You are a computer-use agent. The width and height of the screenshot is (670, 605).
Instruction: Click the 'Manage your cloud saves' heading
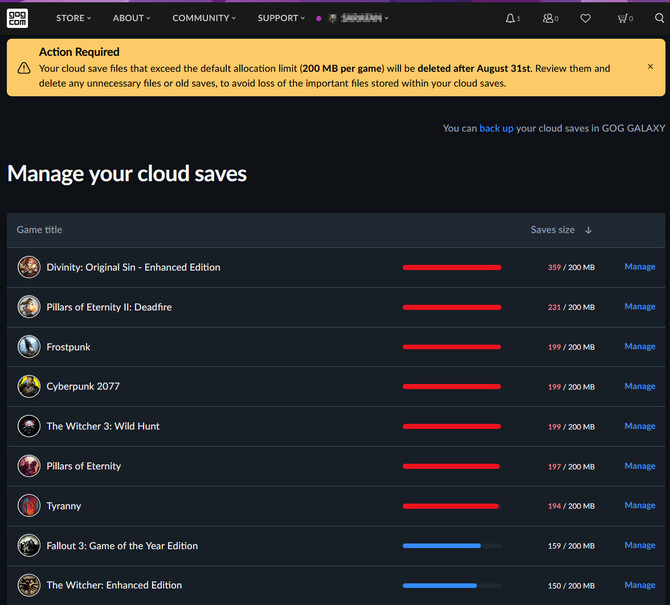[127, 174]
